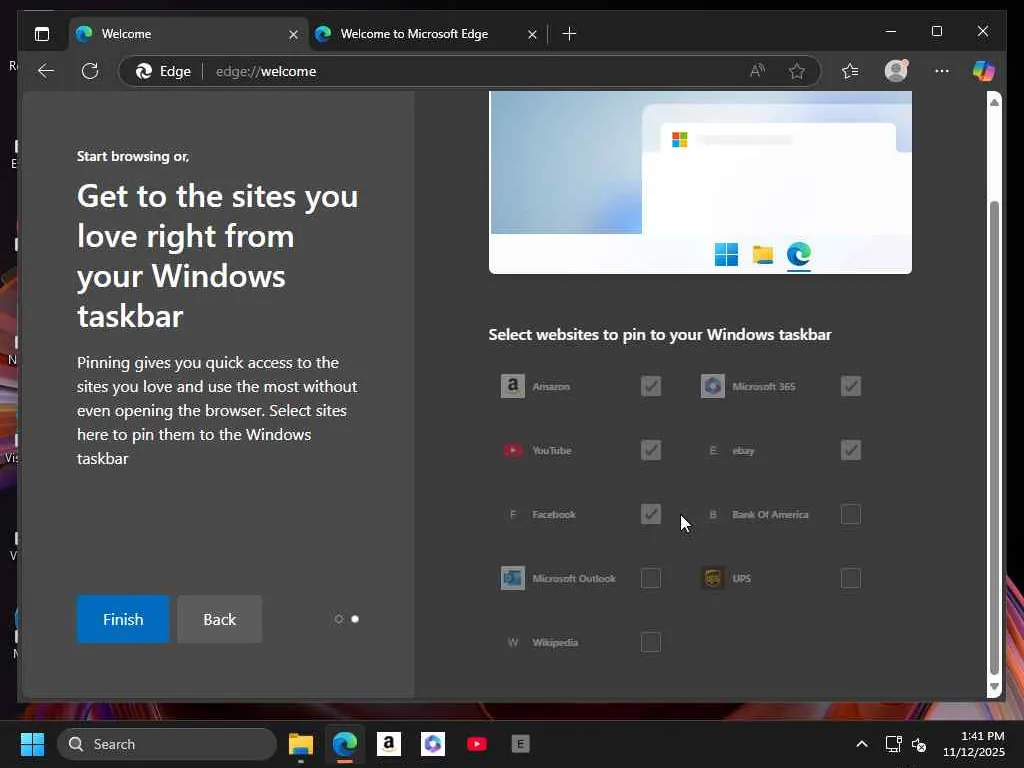Click the Amazon site icon in list
This screenshot has height=768, width=1024.
click(x=513, y=386)
